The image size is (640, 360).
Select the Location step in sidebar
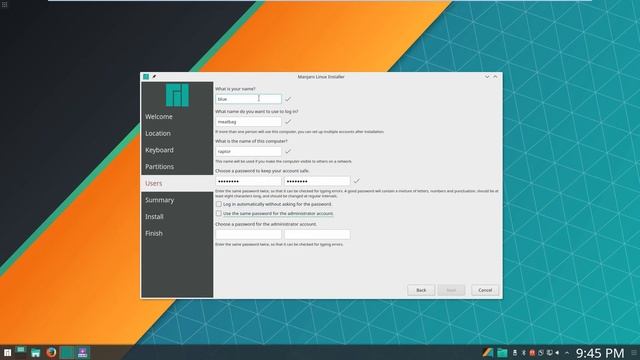click(177, 133)
